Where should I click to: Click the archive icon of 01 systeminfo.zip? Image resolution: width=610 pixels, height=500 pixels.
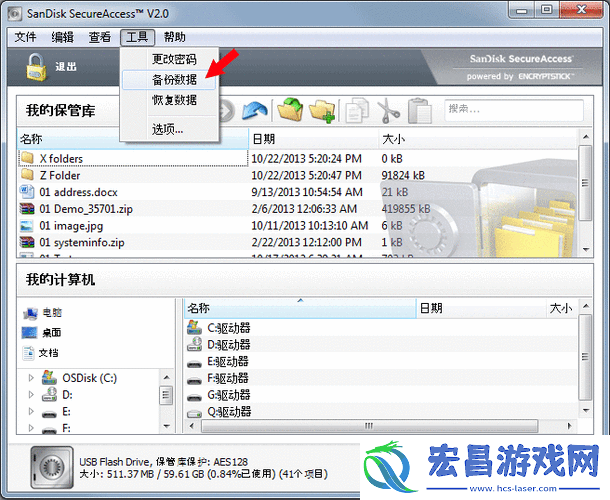[x=27, y=242]
